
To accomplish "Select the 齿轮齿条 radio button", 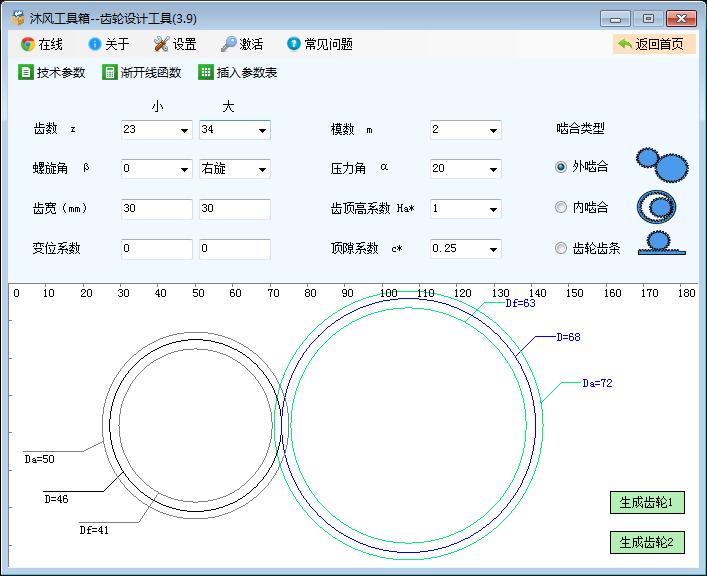I will click(x=561, y=248).
